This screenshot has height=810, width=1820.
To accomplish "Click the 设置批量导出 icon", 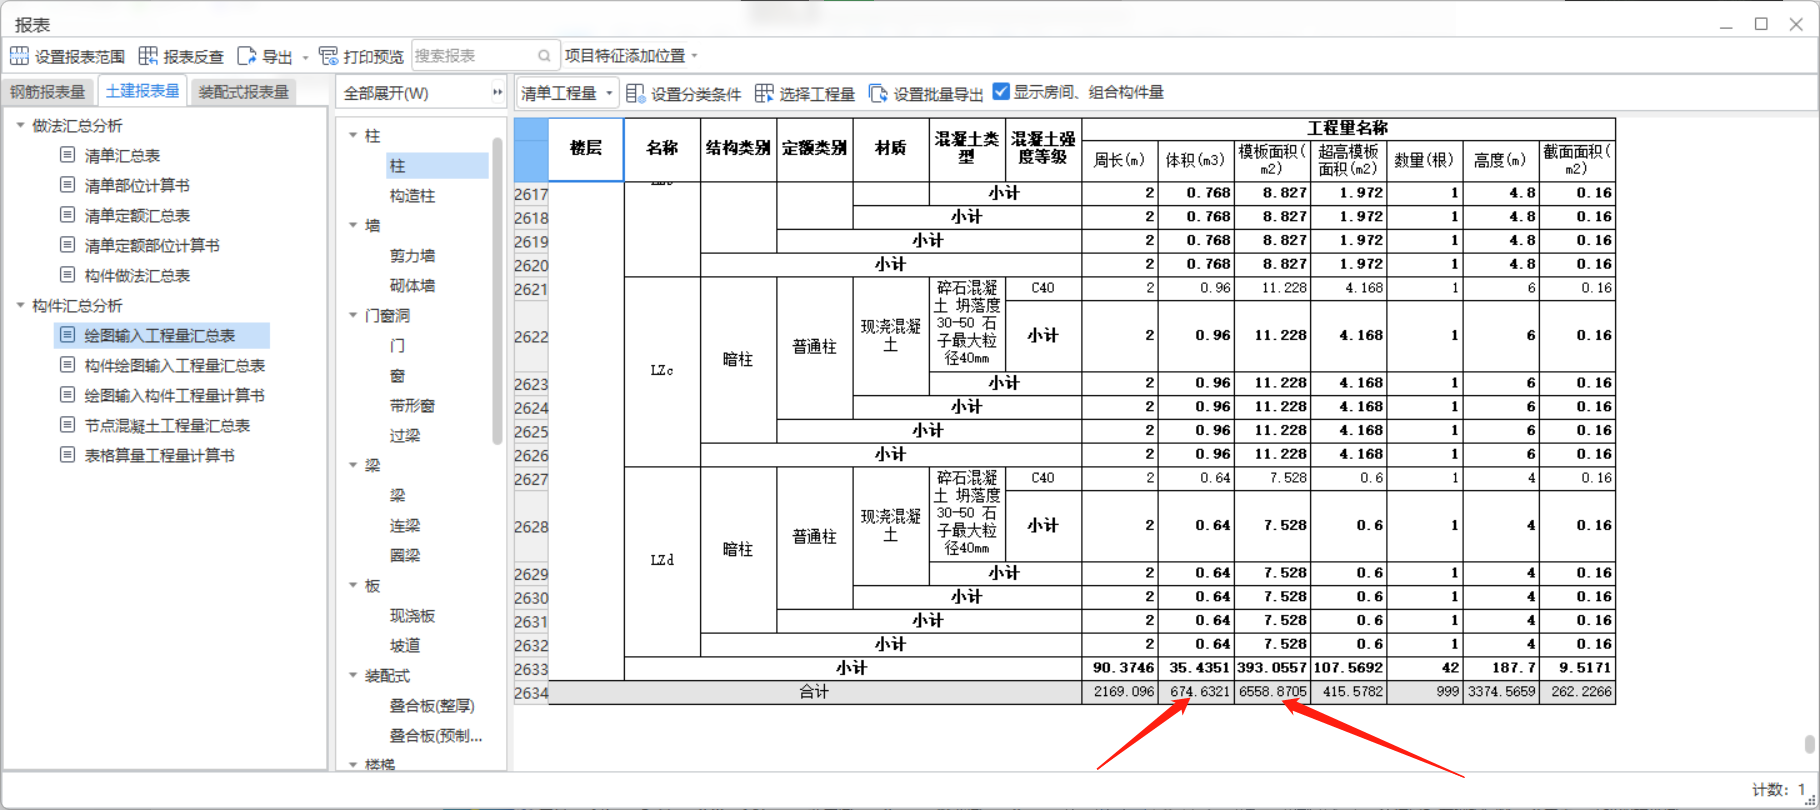I will [878, 93].
